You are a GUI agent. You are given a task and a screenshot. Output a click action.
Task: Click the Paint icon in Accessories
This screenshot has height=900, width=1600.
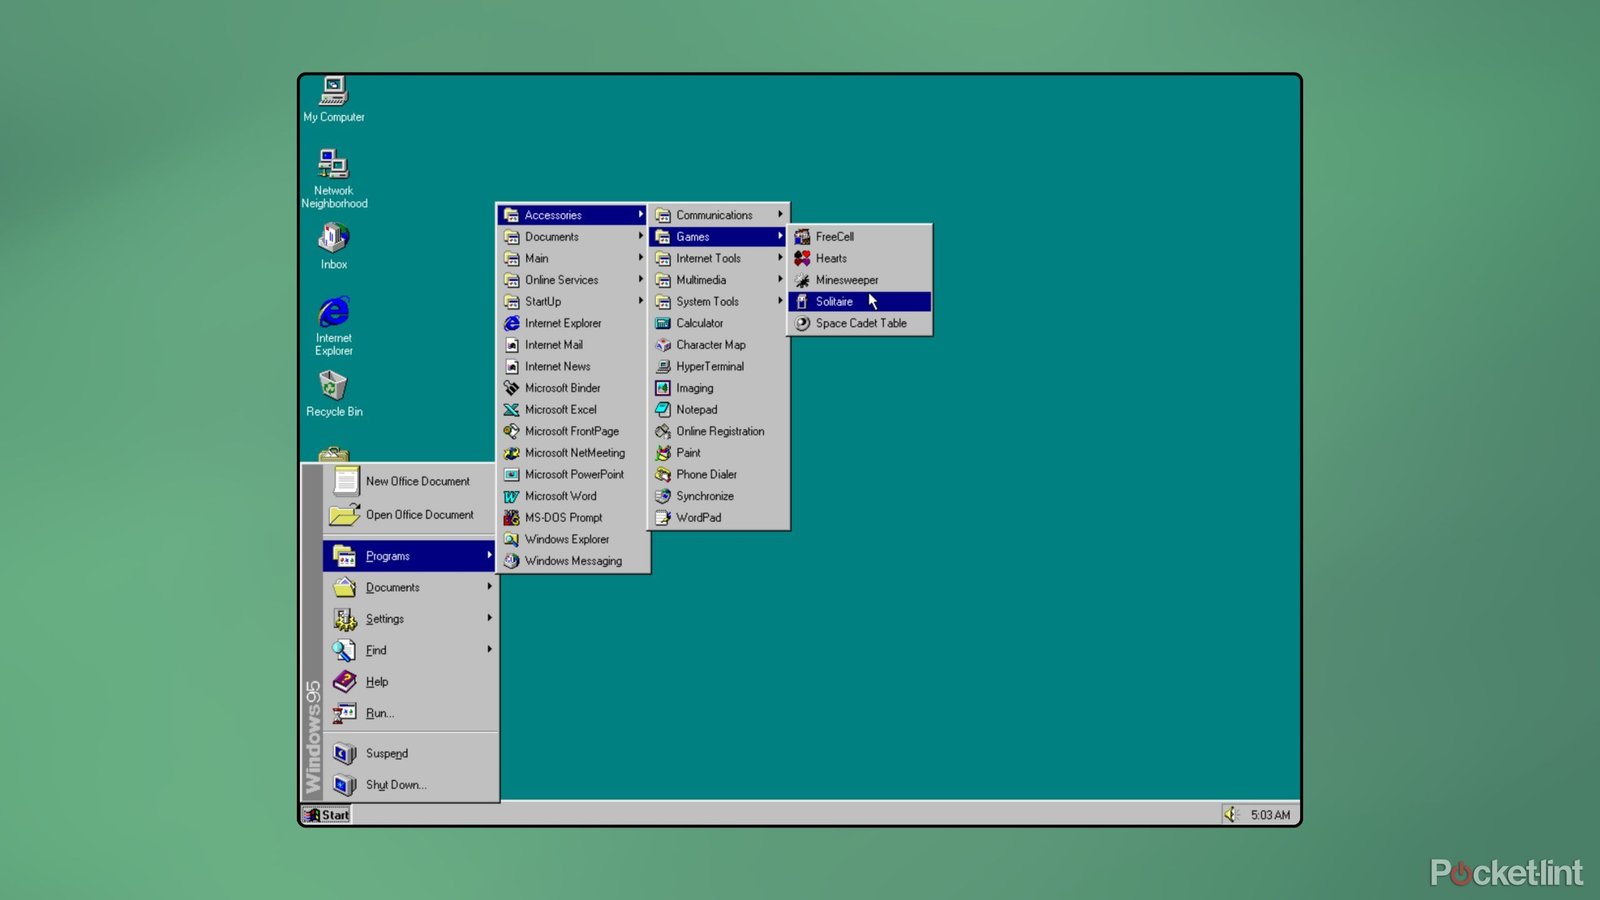[662, 453]
